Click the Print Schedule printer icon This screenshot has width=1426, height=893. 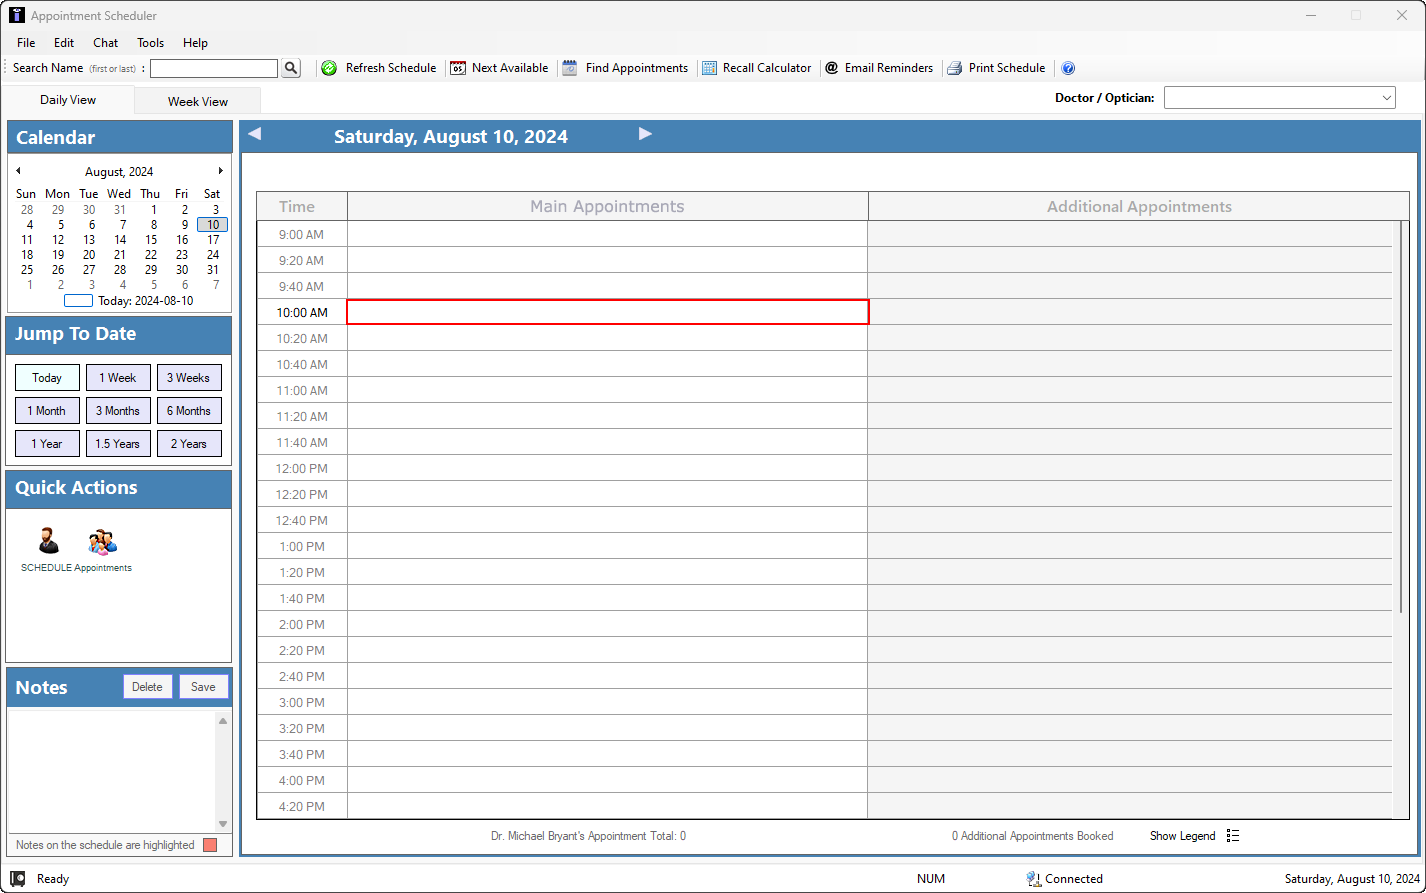pos(954,68)
